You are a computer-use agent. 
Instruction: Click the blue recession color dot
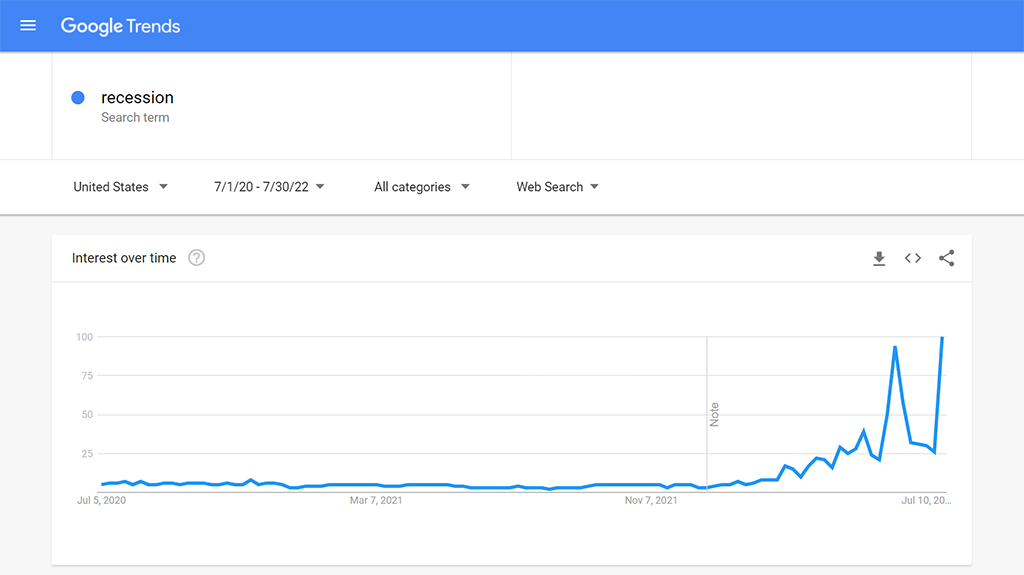click(x=78, y=98)
